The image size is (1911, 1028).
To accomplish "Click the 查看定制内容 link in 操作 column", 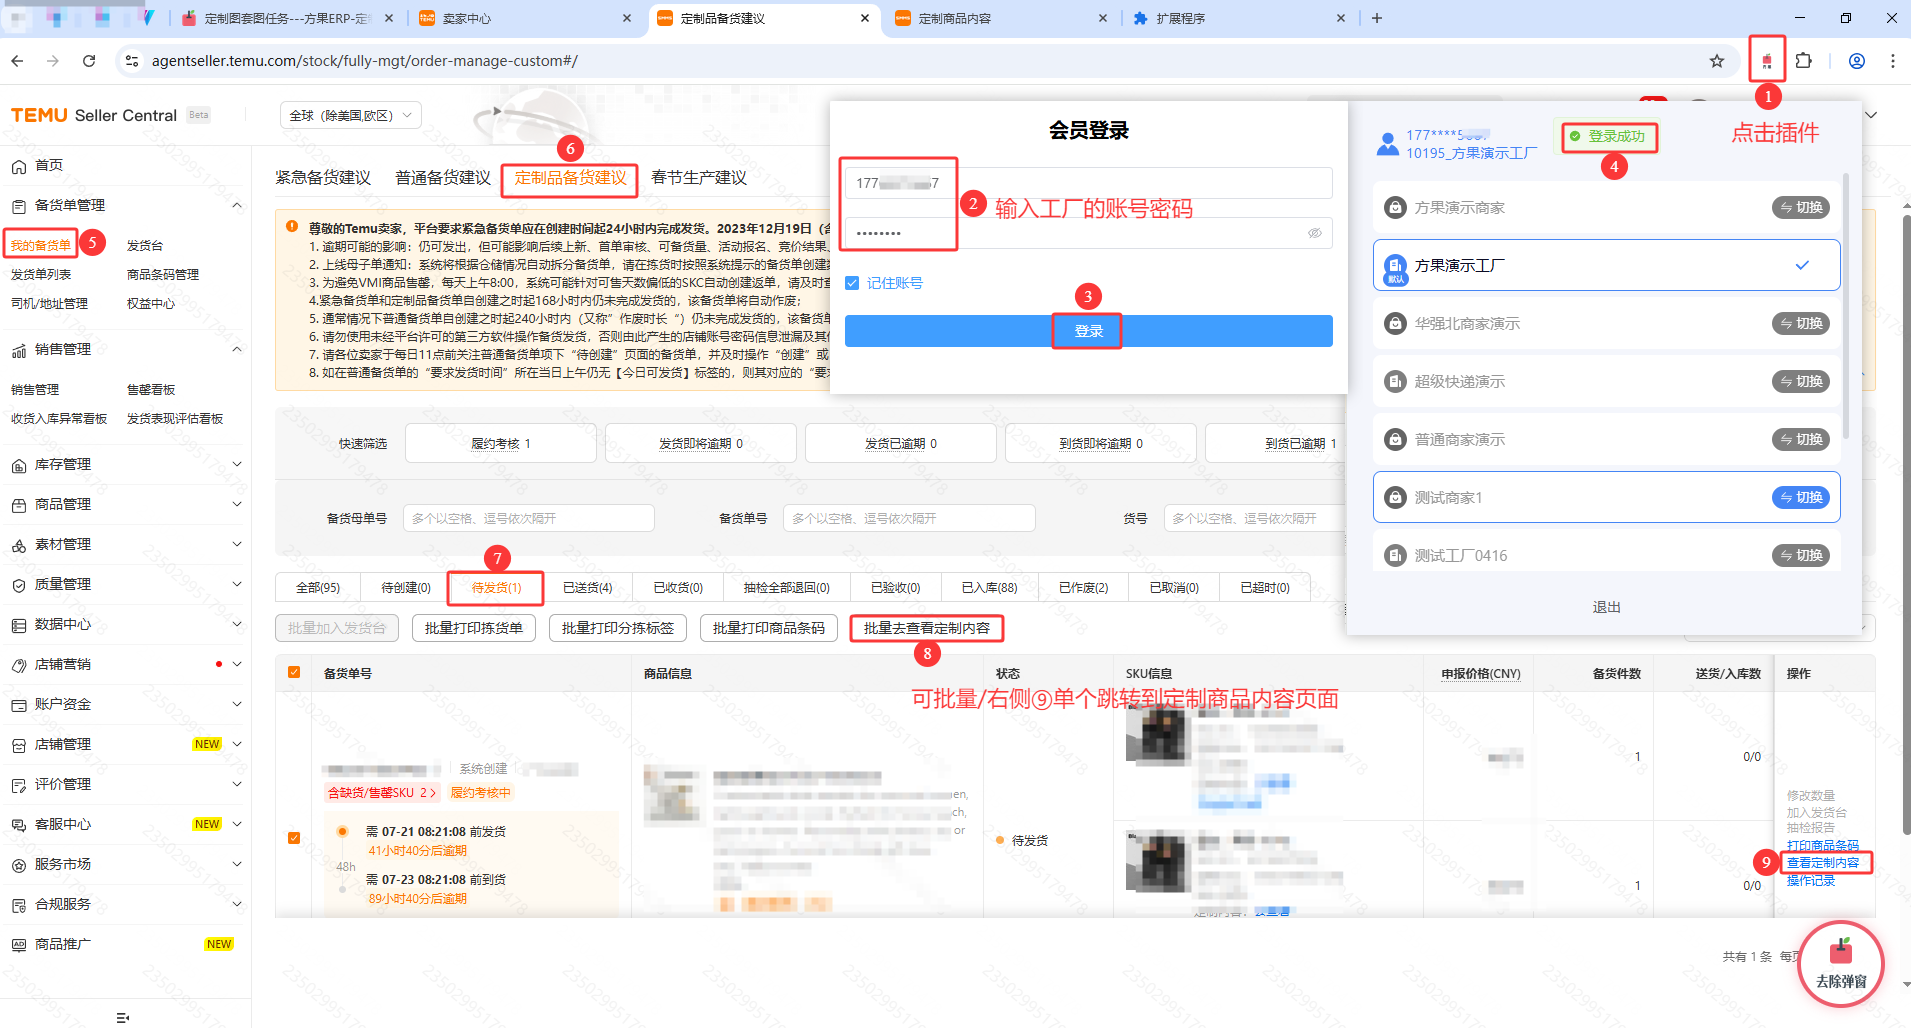I will [x=1823, y=863].
